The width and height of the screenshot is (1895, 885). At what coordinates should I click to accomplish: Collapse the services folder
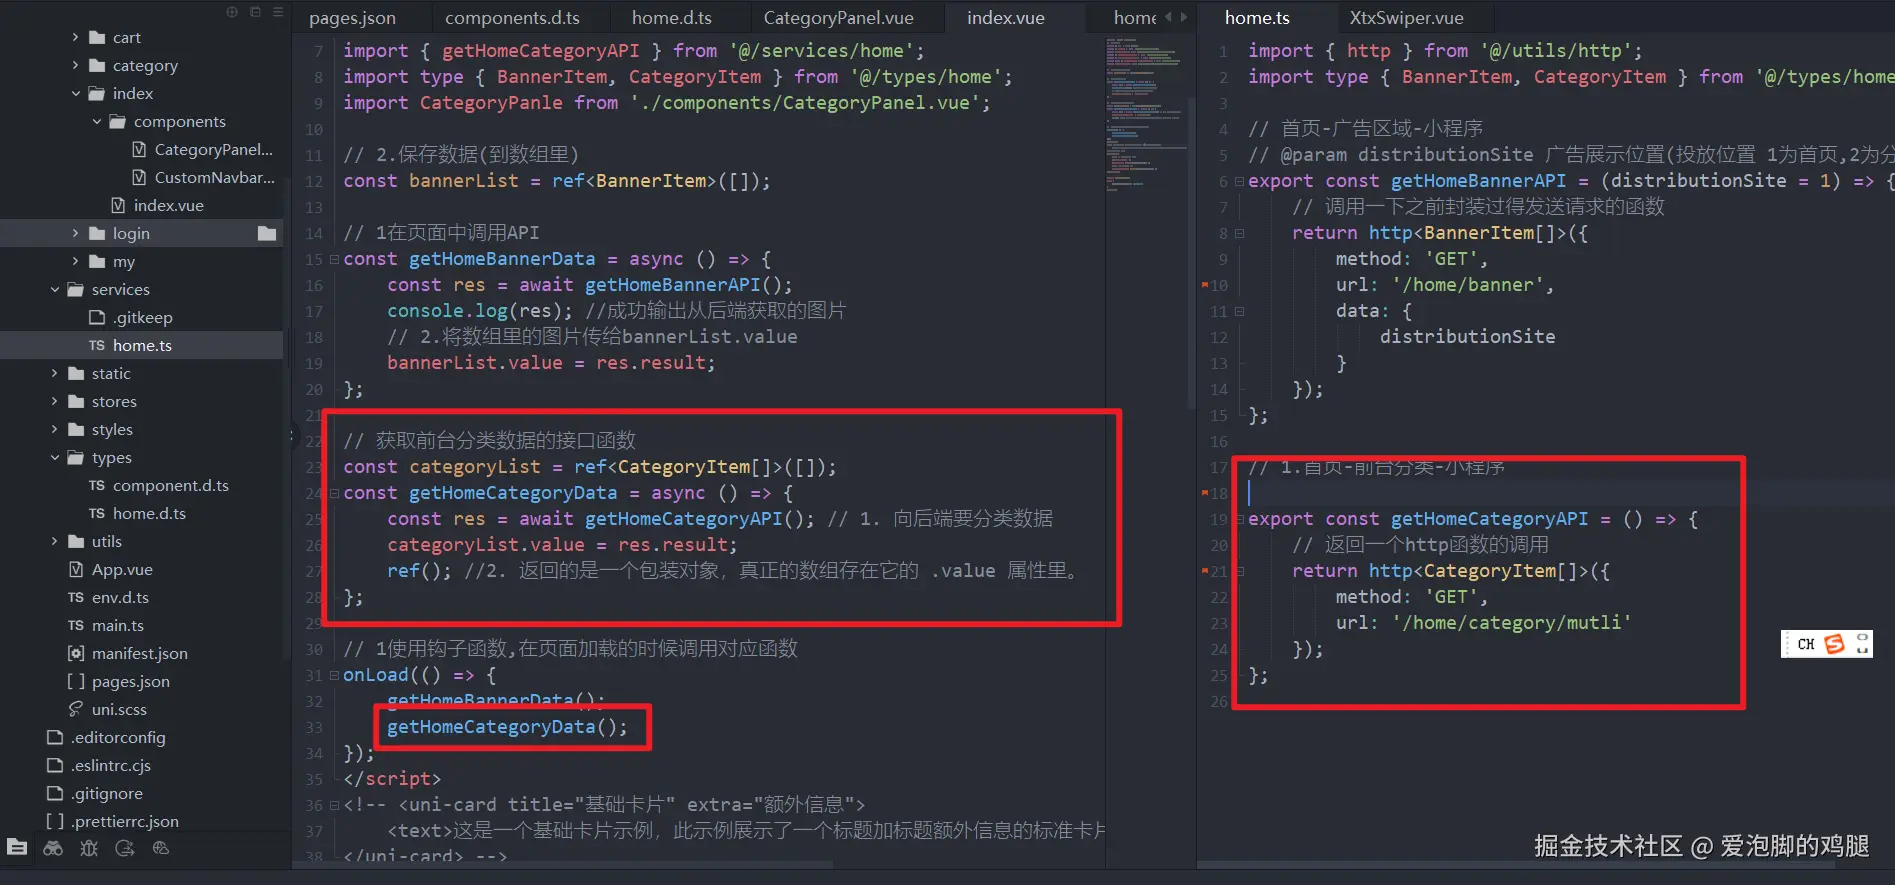tap(54, 289)
